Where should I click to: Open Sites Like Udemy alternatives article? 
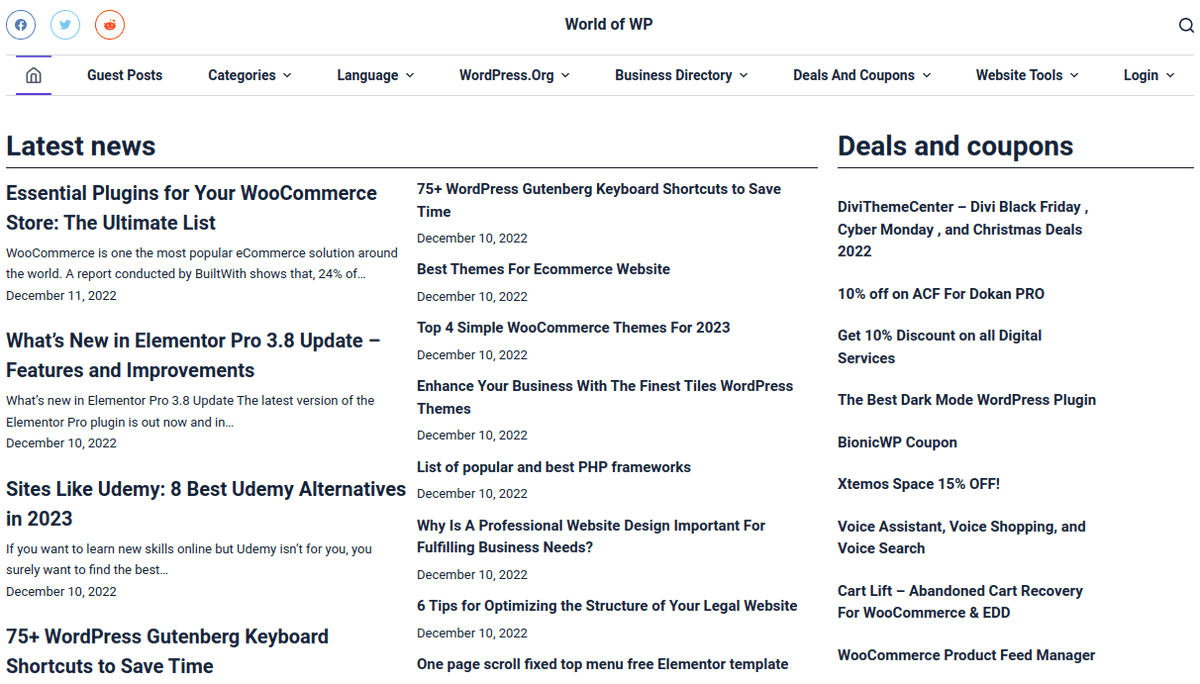[206, 503]
